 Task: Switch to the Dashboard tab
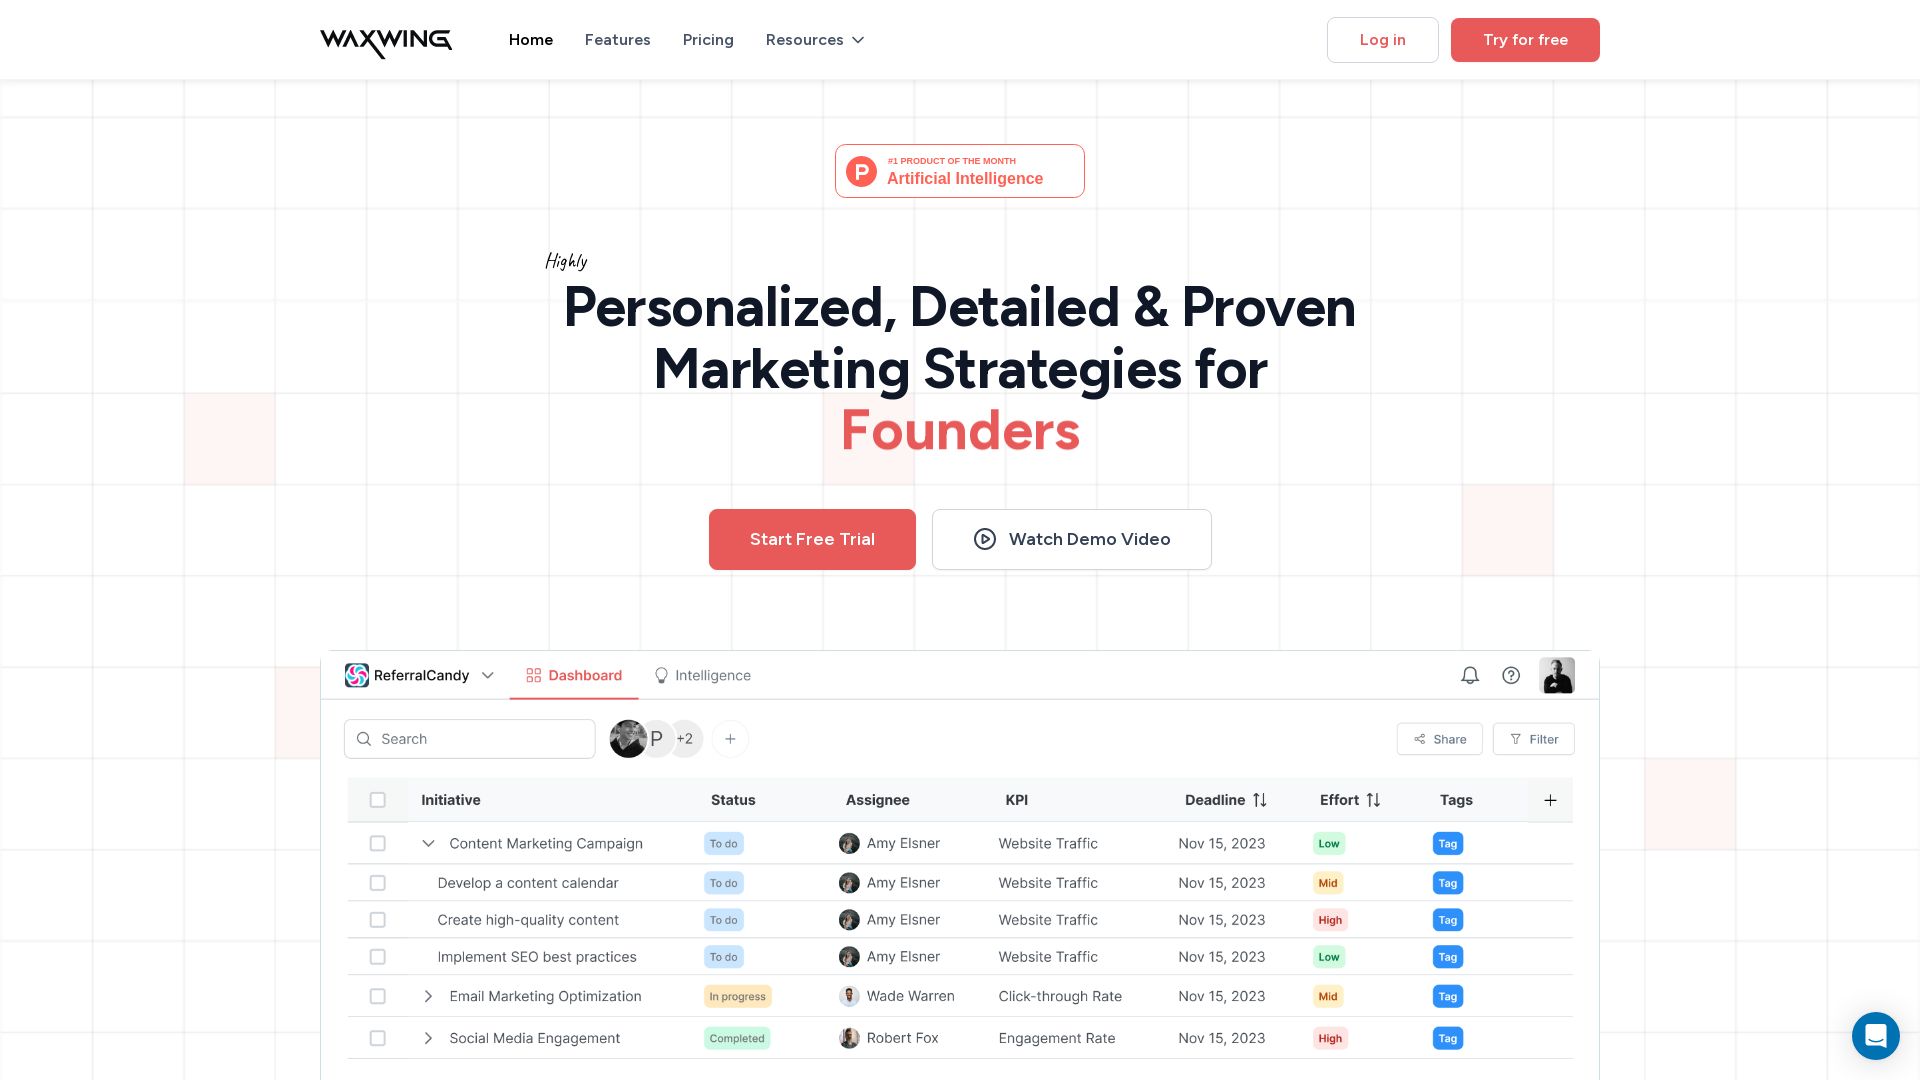574,675
